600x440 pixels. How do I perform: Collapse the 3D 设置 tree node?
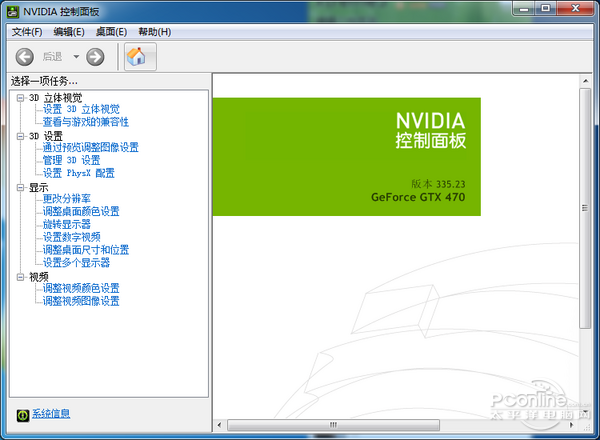(x=20, y=135)
